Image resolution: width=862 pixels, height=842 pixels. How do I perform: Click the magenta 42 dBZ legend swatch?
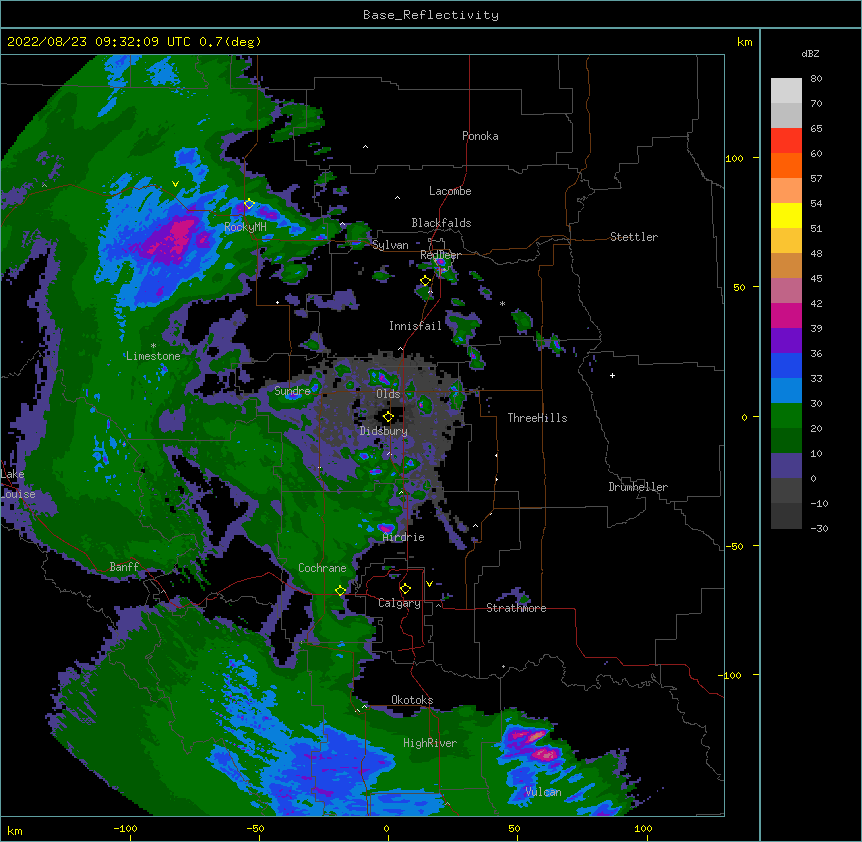click(786, 315)
